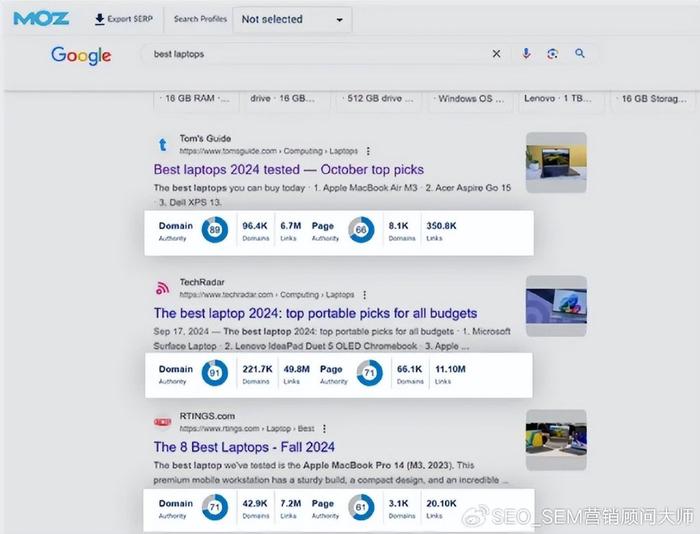Viewport: 700px width, 534px height.
Task: Click '20.10K' page links value
Action: [x=441, y=504]
